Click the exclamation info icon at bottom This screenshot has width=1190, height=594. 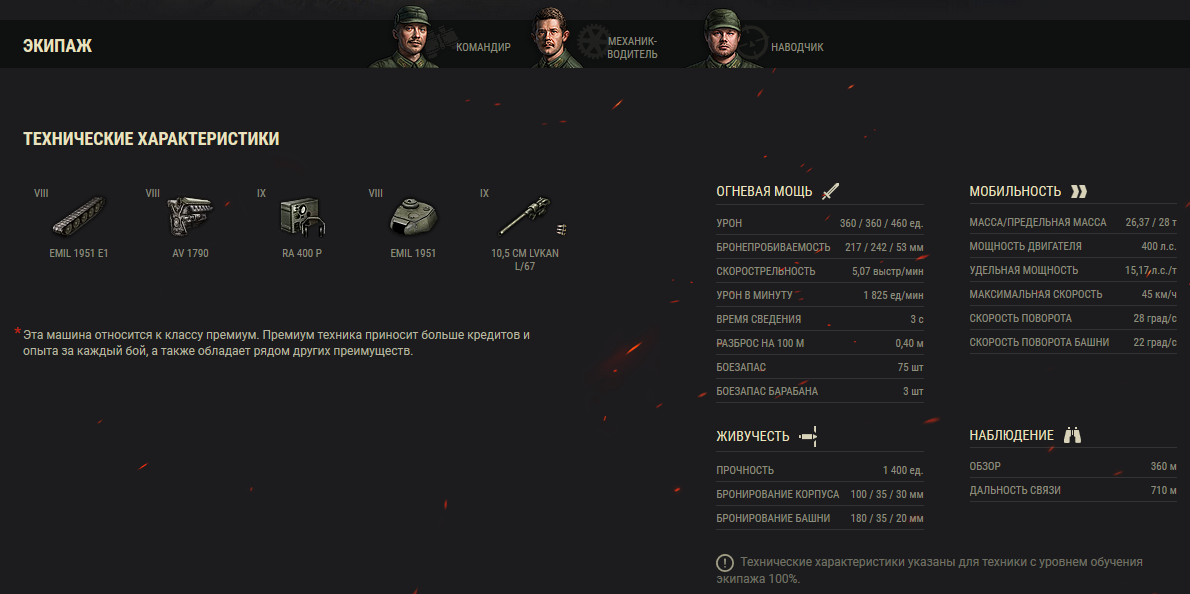[x=725, y=563]
